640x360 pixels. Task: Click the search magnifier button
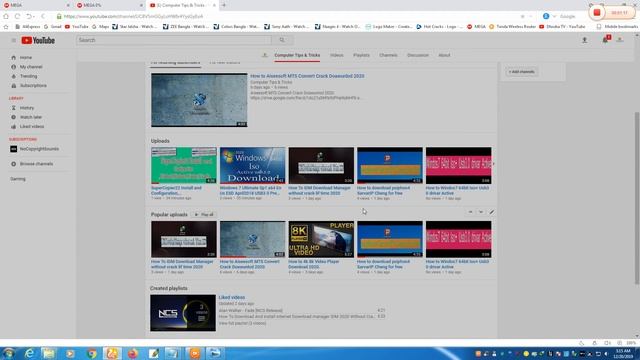pyautogui.click(x=282, y=40)
